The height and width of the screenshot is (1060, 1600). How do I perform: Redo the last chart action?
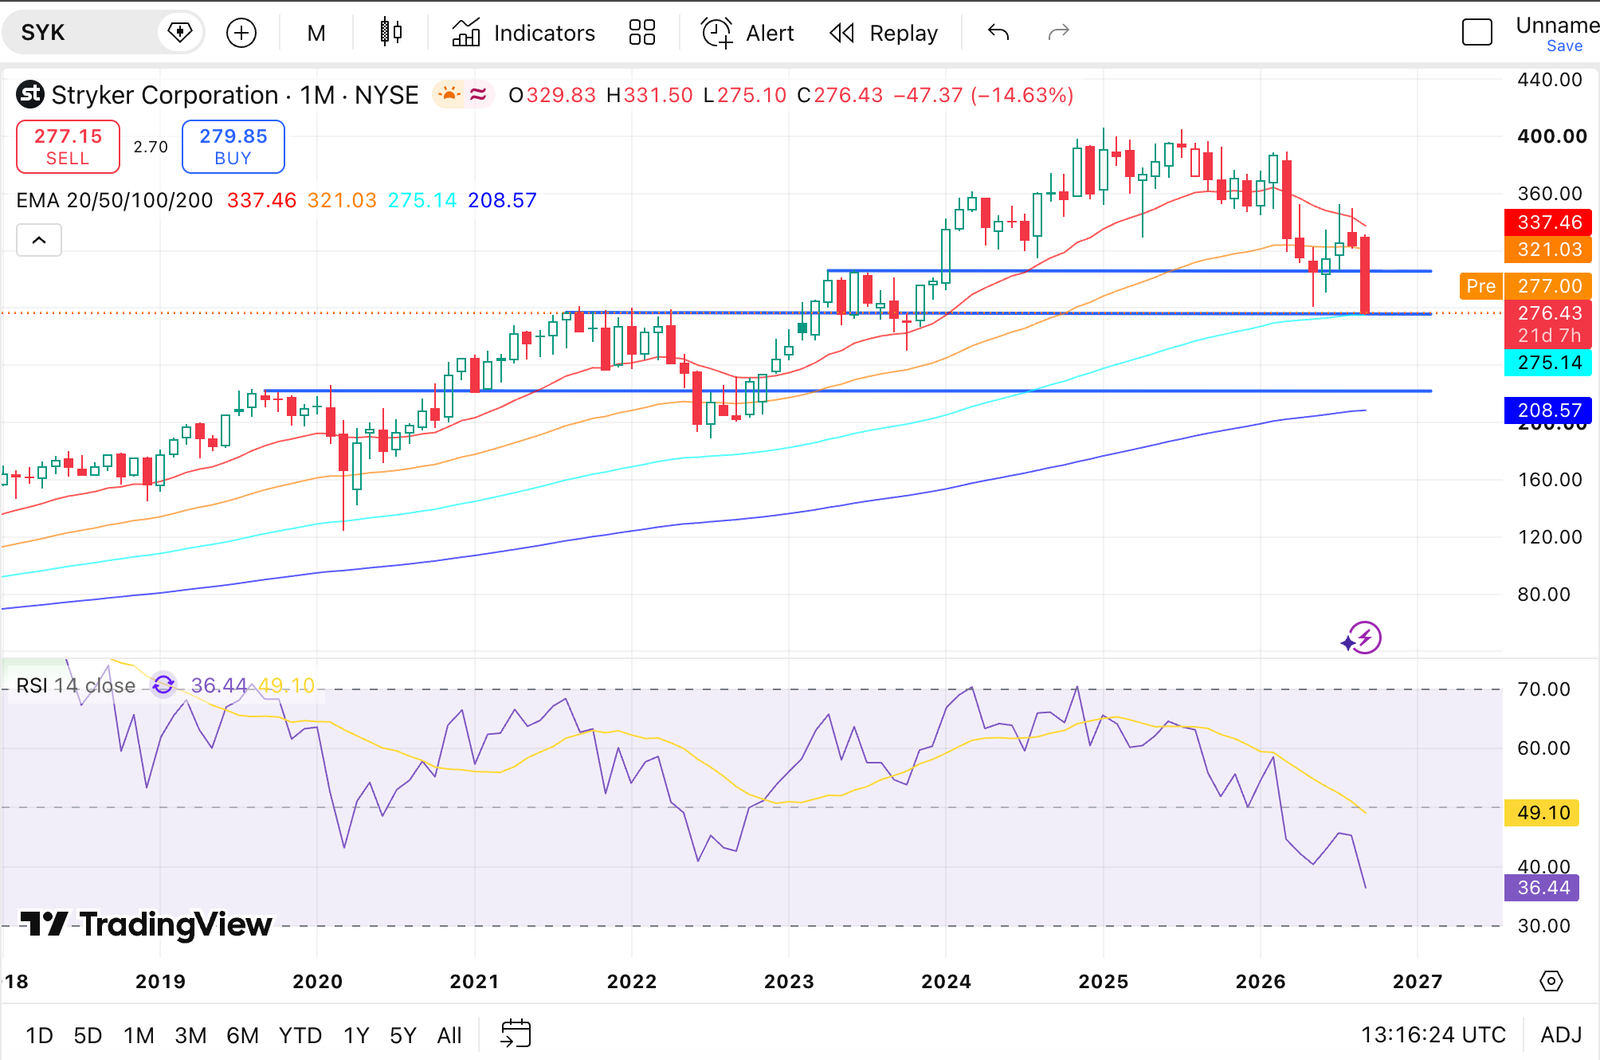point(1058,33)
